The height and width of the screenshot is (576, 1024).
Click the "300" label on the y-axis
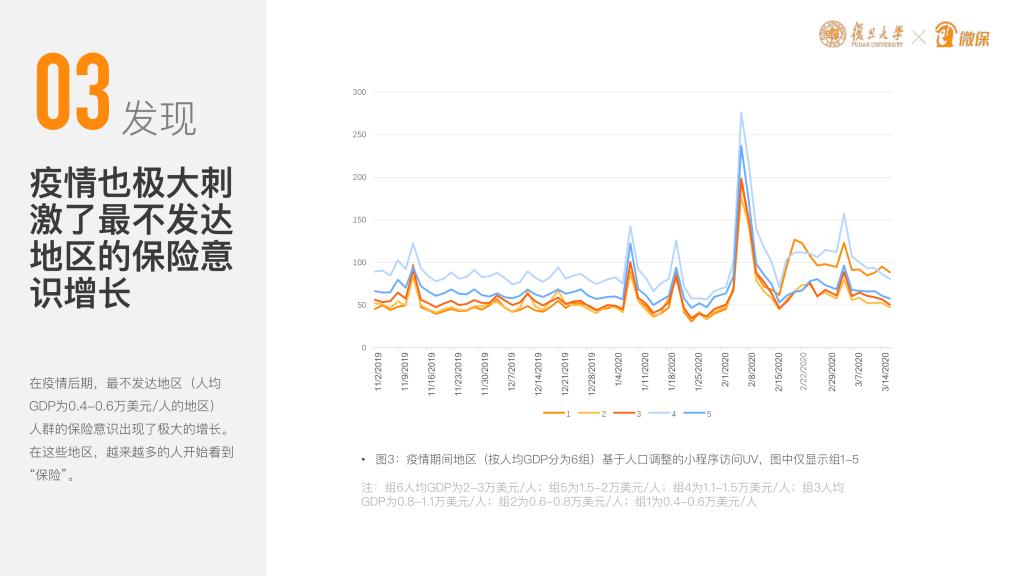tap(359, 92)
